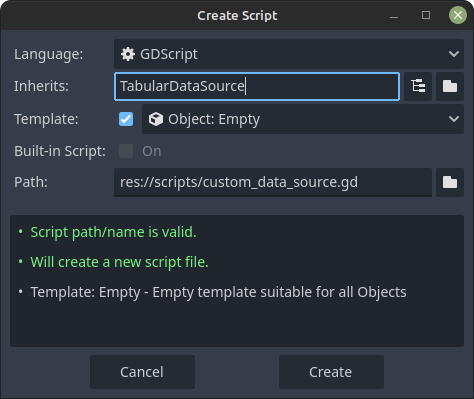Image resolution: width=474 pixels, height=399 pixels.
Task: Uncheck the Template checkbox
Action: tap(126, 119)
